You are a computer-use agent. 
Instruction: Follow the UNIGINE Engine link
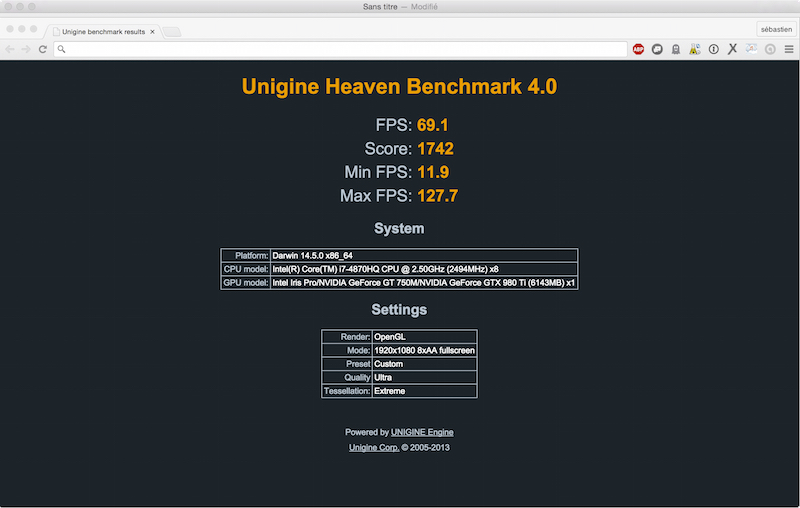(x=422, y=432)
